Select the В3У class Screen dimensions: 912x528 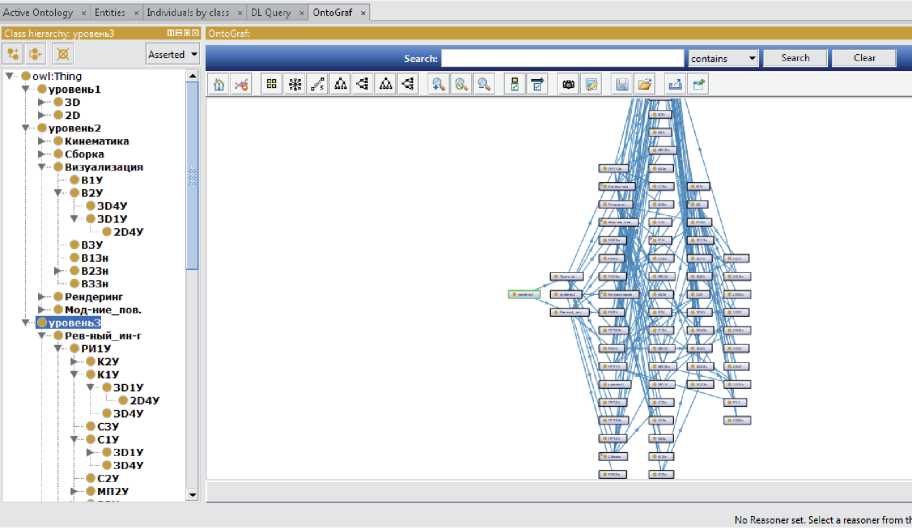86,245
